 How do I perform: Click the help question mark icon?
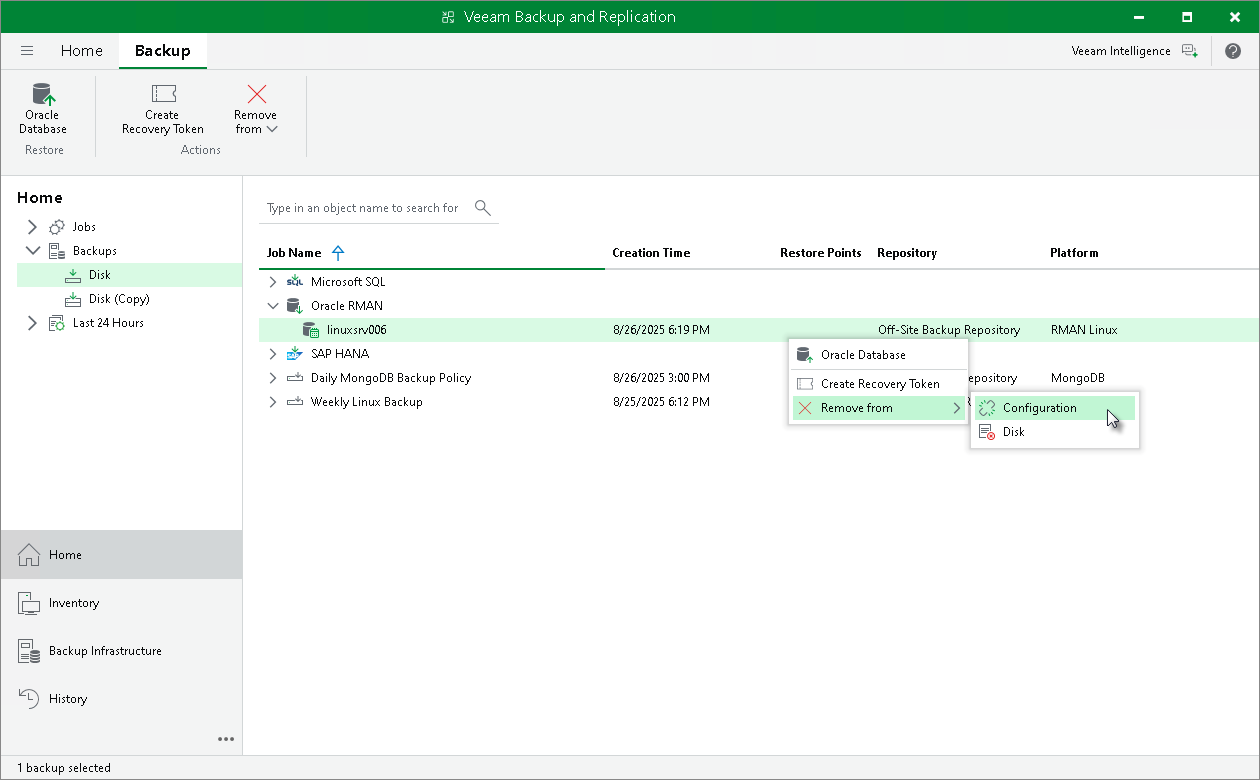pyautogui.click(x=1232, y=51)
